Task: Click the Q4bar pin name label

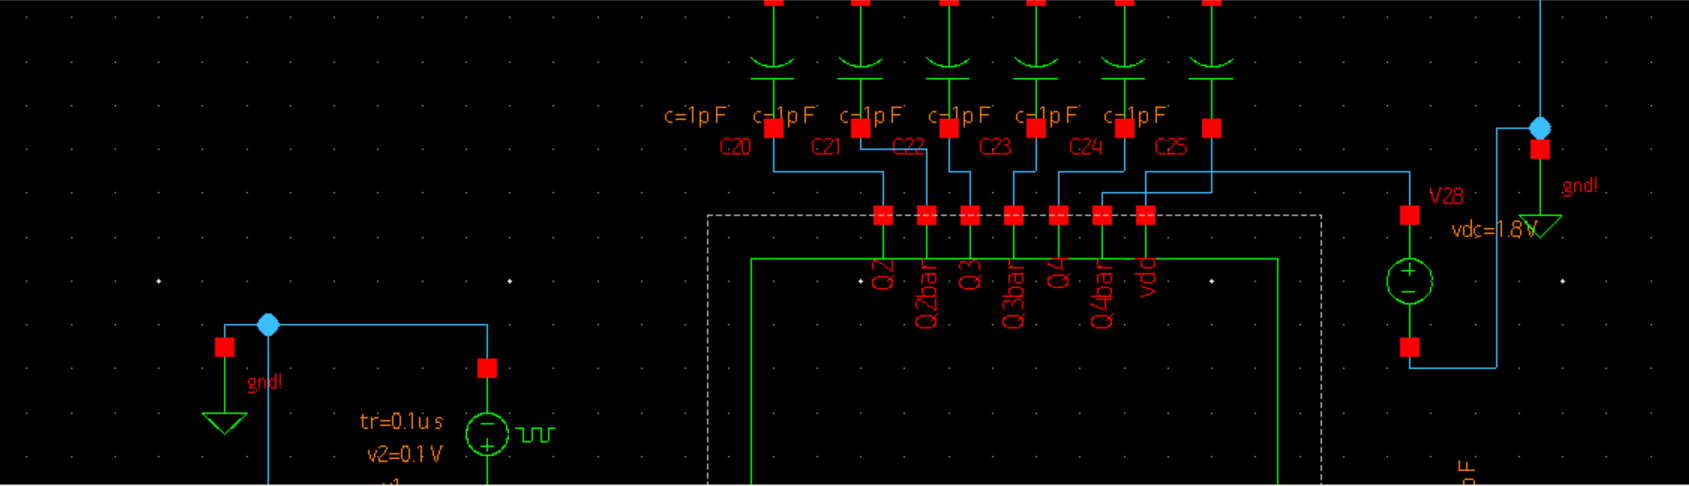Action: pyautogui.click(x=1102, y=294)
